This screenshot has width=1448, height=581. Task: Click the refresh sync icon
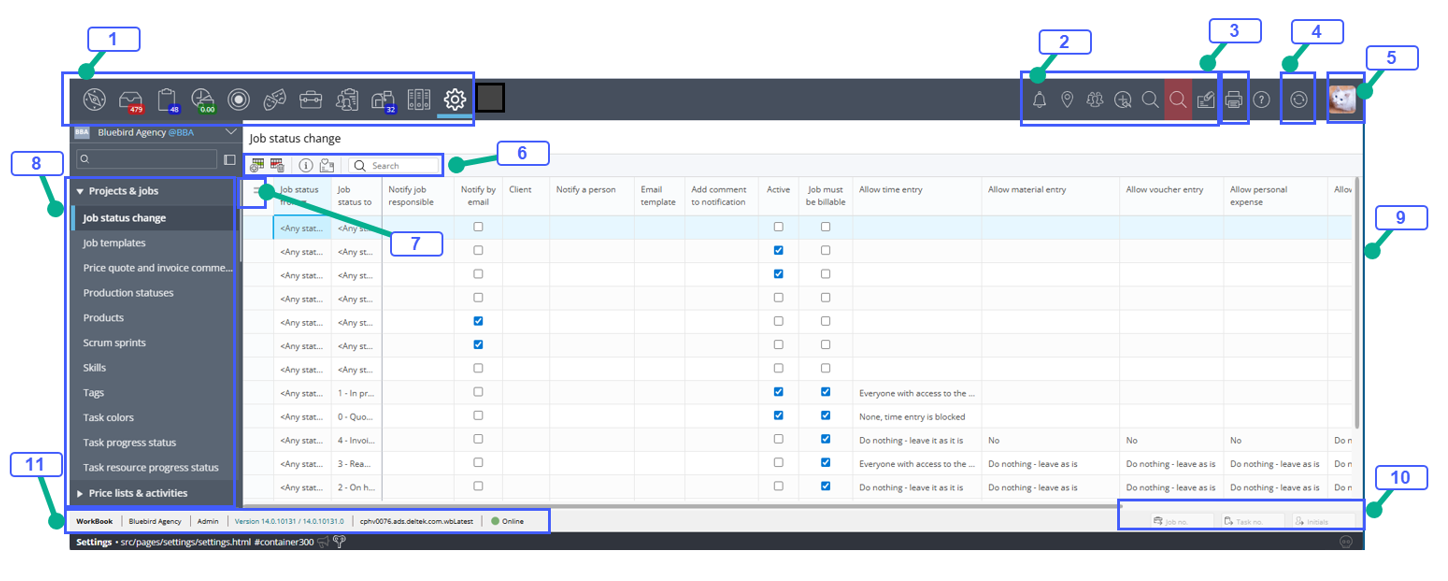coord(1299,99)
